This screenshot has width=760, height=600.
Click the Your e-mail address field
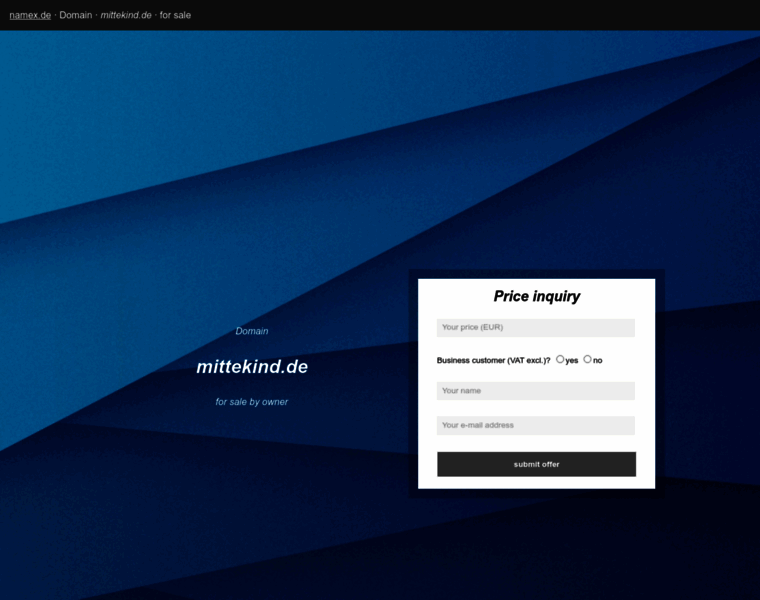coord(536,426)
